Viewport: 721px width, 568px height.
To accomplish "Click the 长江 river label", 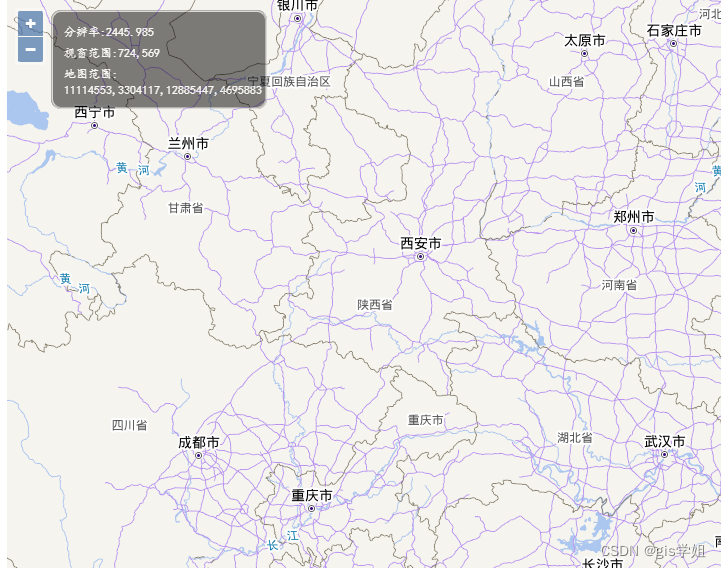I will coord(283,540).
